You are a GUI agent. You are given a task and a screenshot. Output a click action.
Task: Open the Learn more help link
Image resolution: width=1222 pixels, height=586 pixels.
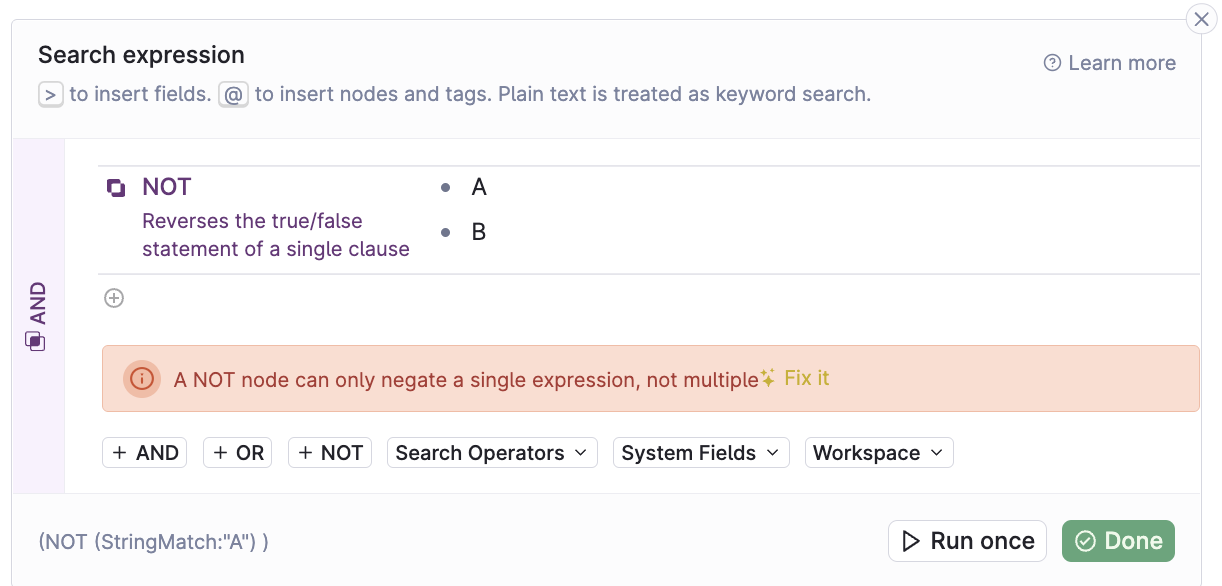point(1110,63)
